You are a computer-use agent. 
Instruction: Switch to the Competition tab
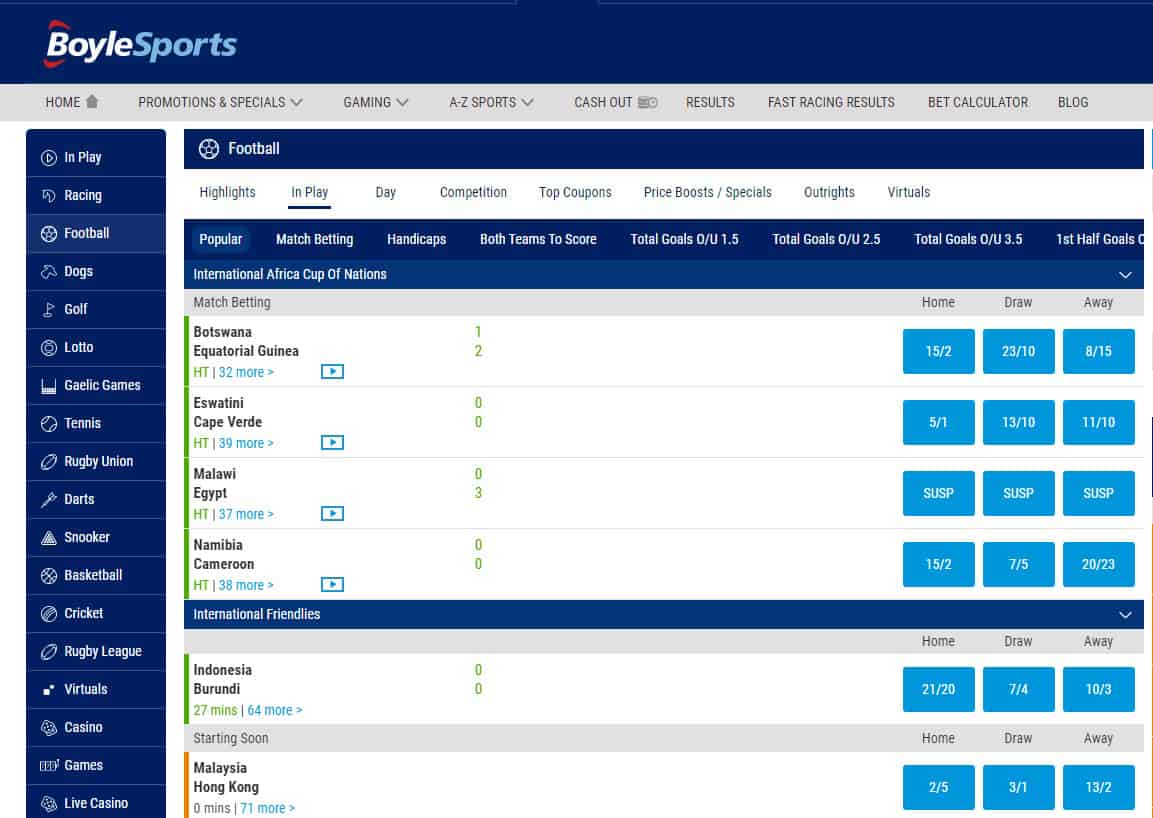coord(473,192)
